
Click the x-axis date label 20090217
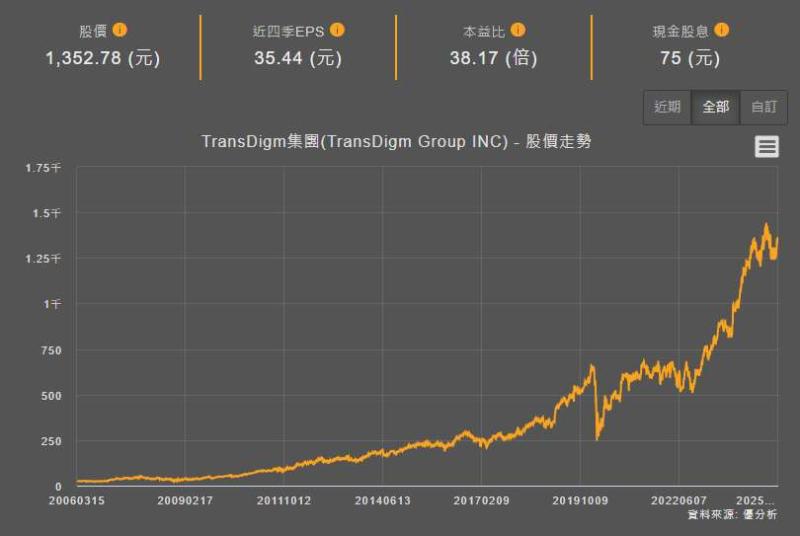[185, 500]
